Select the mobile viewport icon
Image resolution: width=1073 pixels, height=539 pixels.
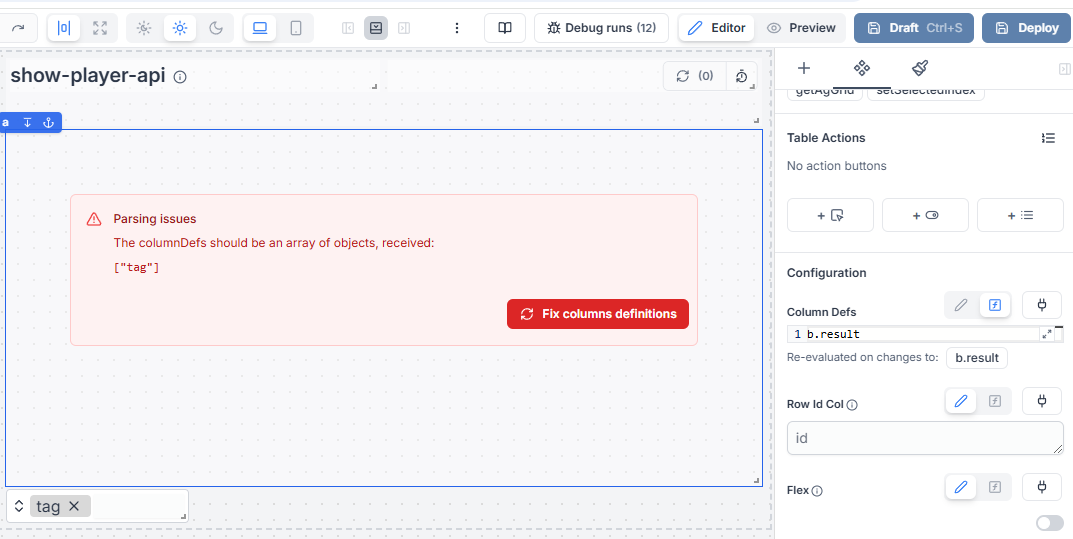(x=296, y=28)
